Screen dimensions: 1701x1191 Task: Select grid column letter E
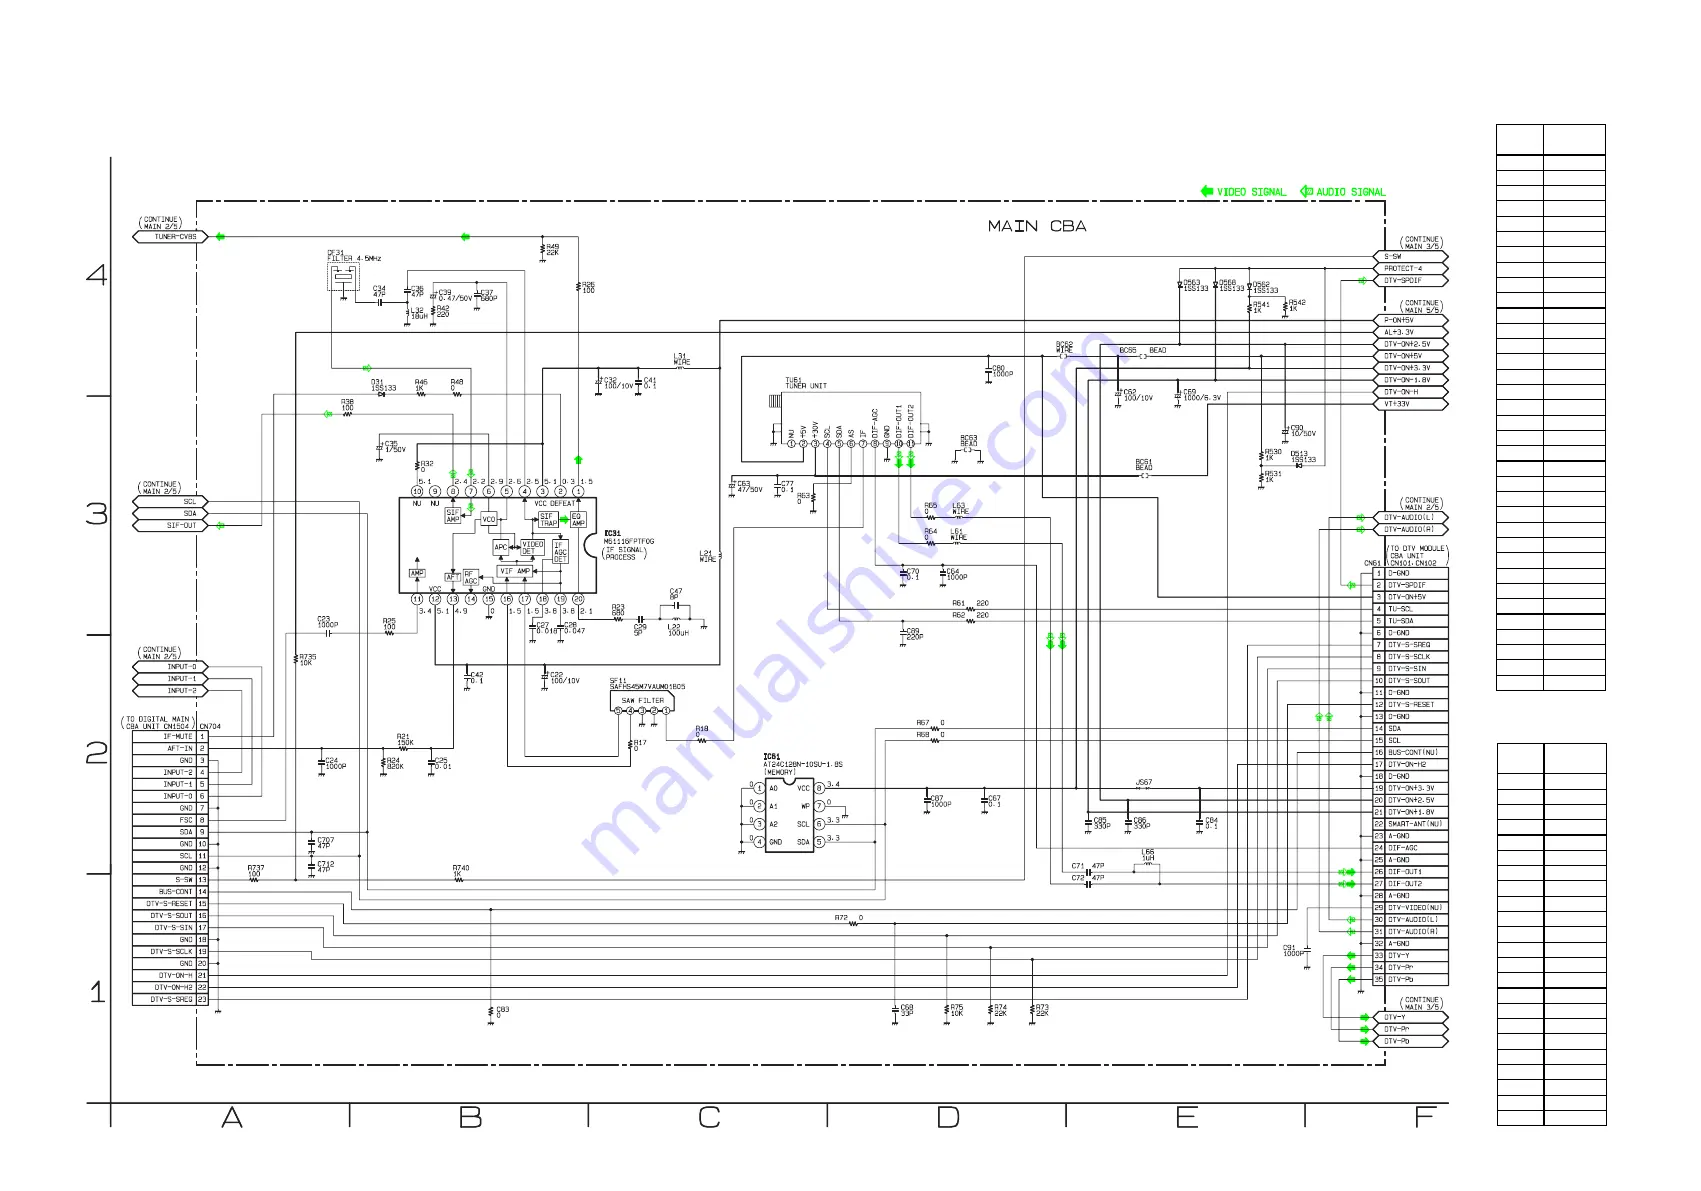click(1187, 1118)
